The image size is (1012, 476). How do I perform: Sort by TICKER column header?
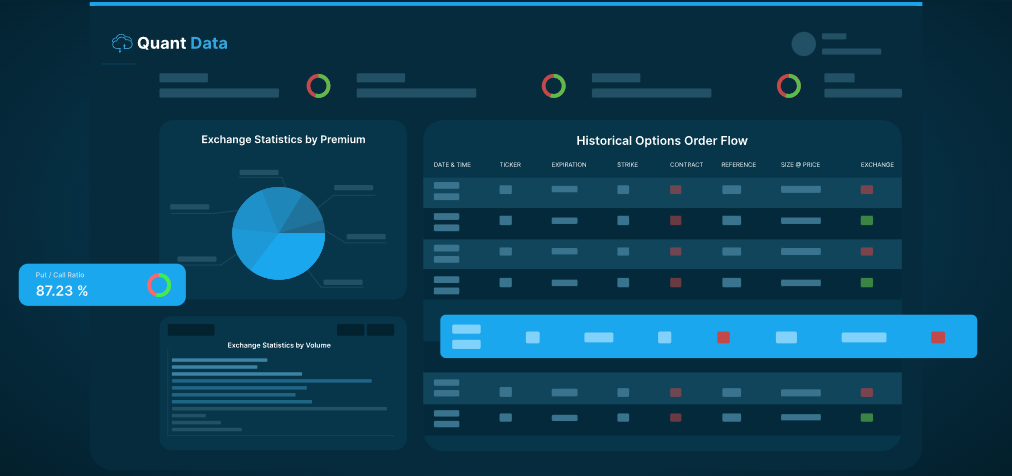[510, 165]
